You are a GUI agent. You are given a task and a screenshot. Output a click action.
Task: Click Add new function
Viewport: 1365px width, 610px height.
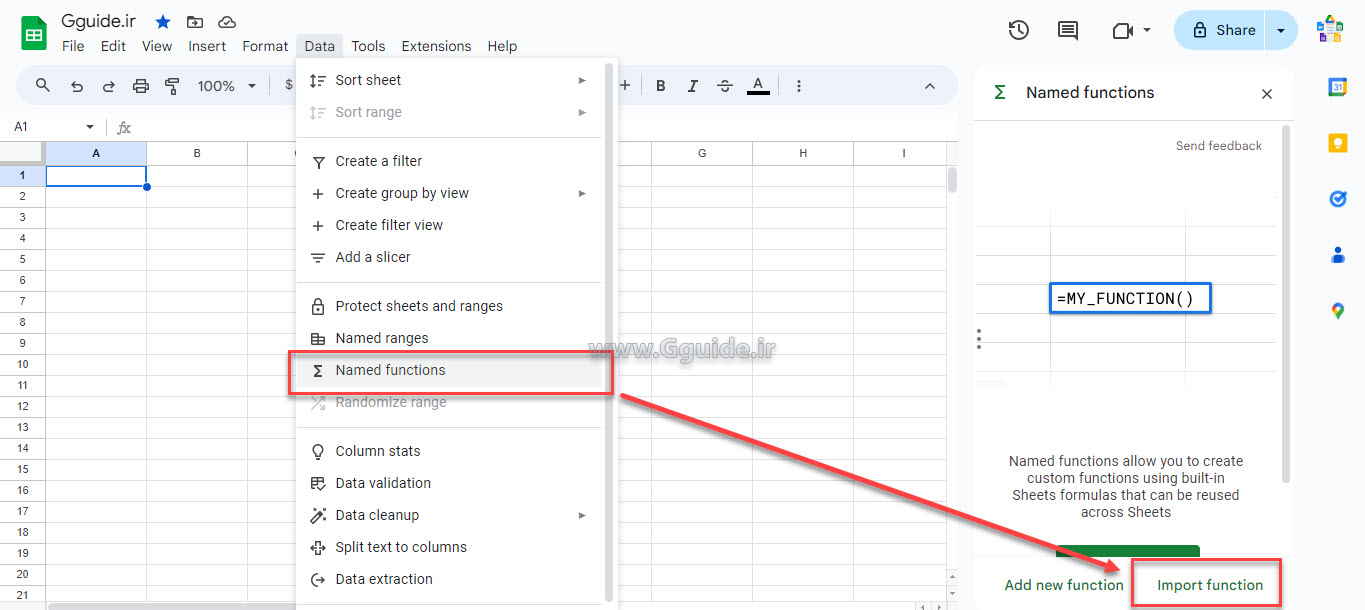pyautogui.click(x=1064, y=585)
